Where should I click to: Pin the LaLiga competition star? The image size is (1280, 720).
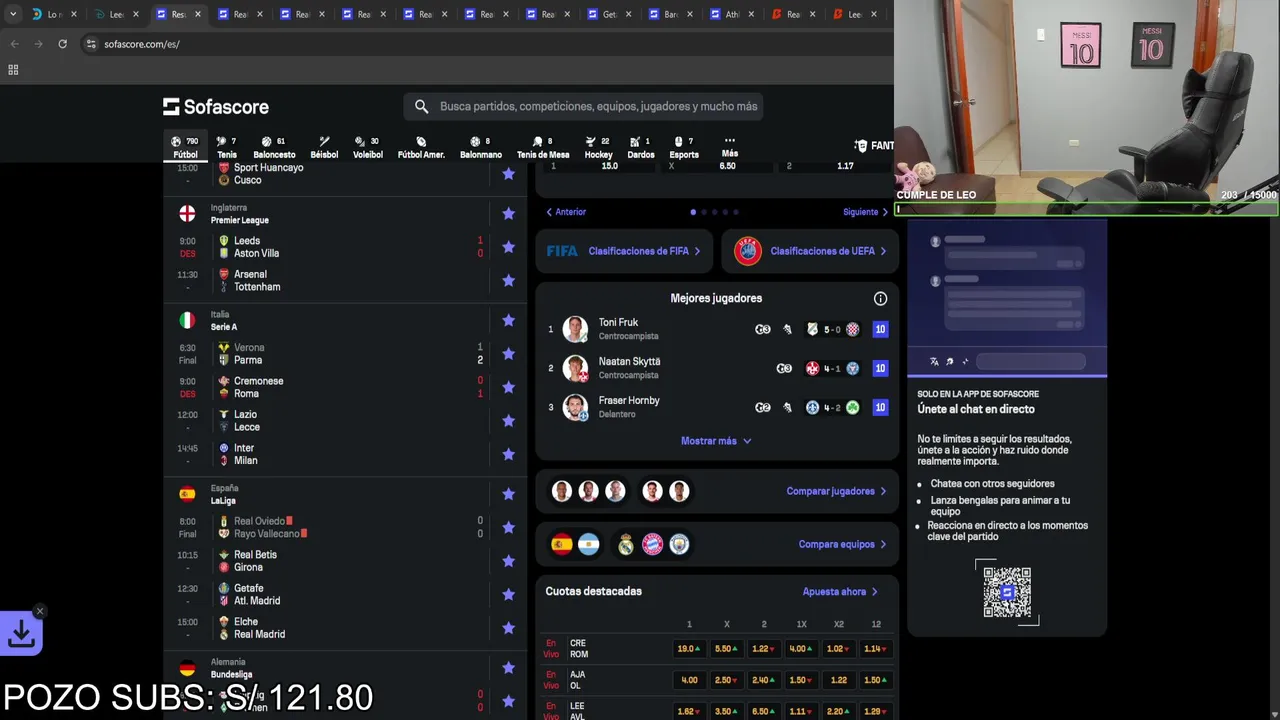click(508, 494)
